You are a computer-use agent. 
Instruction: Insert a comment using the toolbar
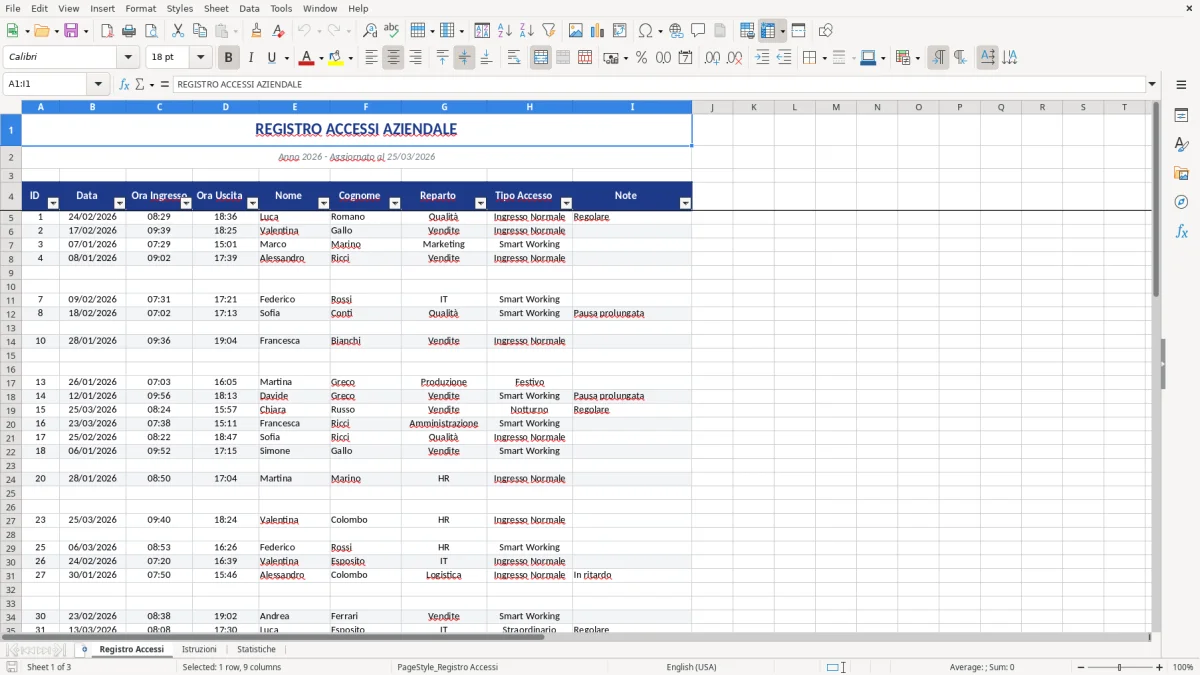coord(699,30)
